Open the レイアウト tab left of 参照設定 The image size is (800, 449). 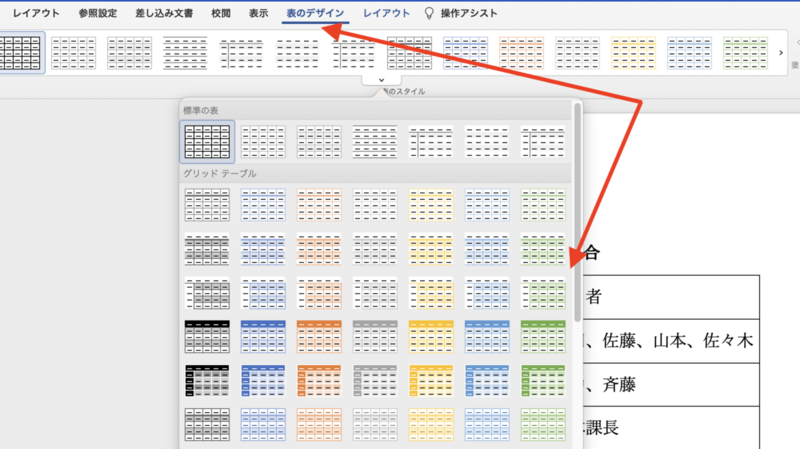point(36,13)
